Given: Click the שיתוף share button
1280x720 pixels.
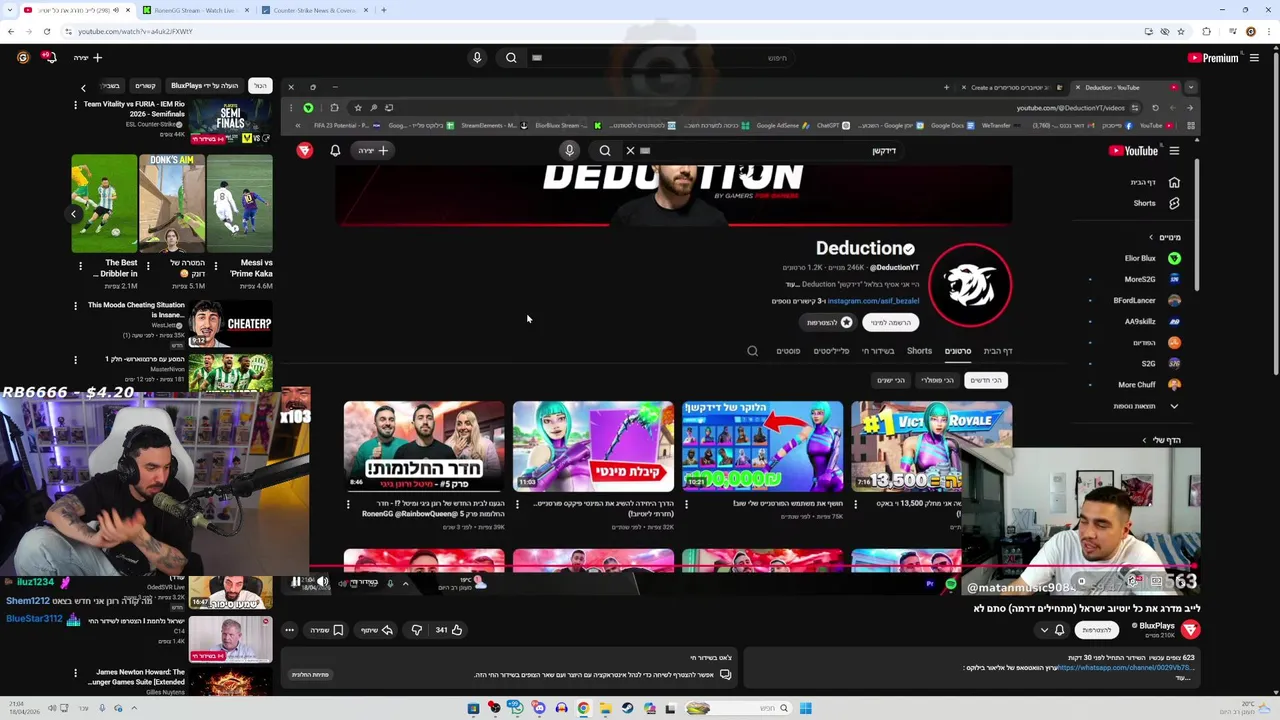Looking at the screenshot, I should pyautogui.click(x=377, y=630).
